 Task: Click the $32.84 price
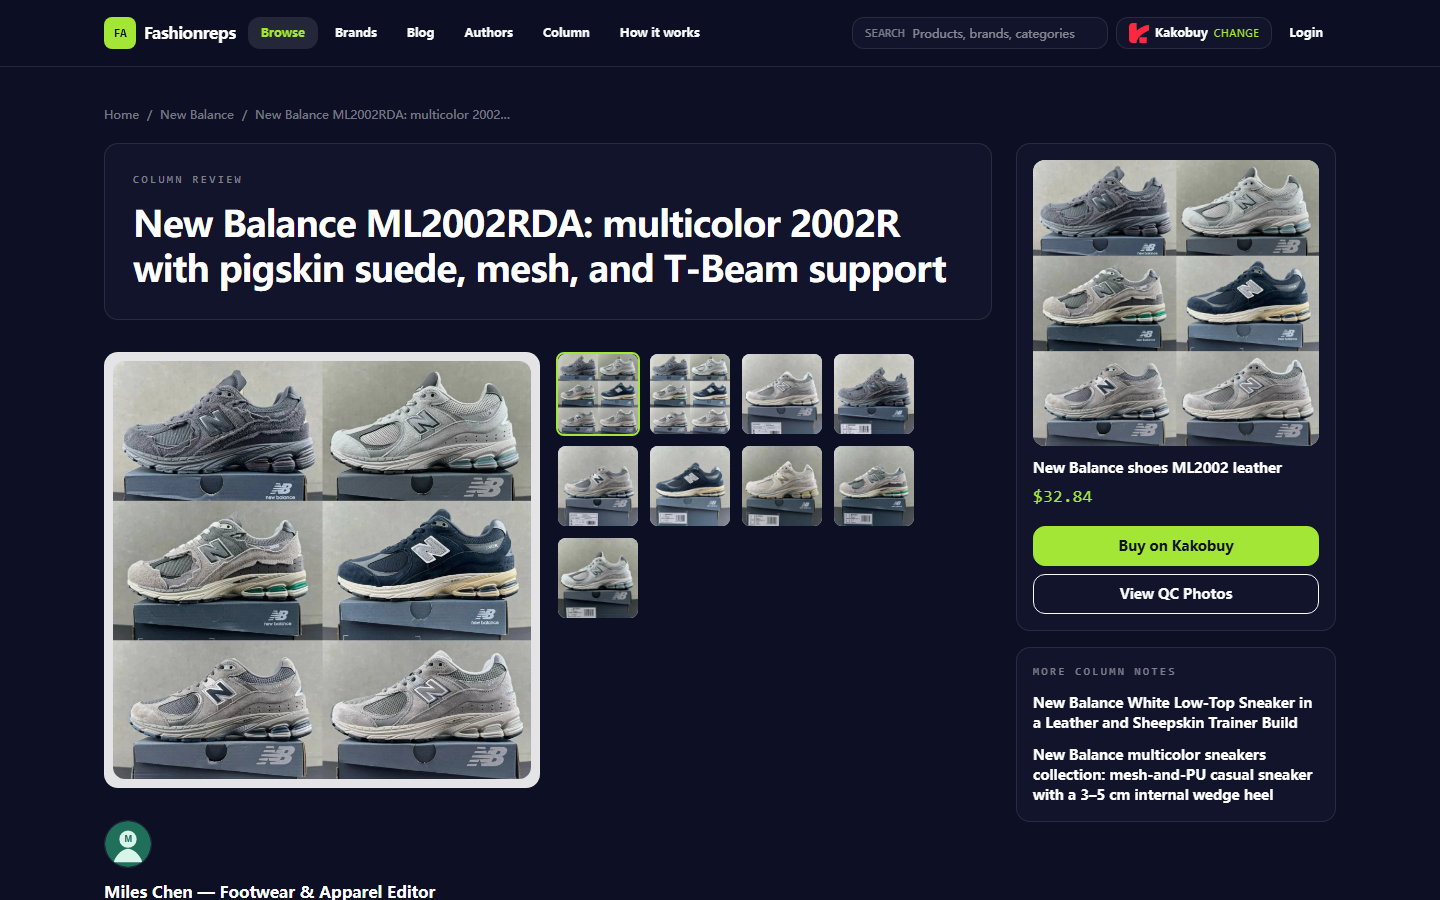click(x=1062, y=496)
